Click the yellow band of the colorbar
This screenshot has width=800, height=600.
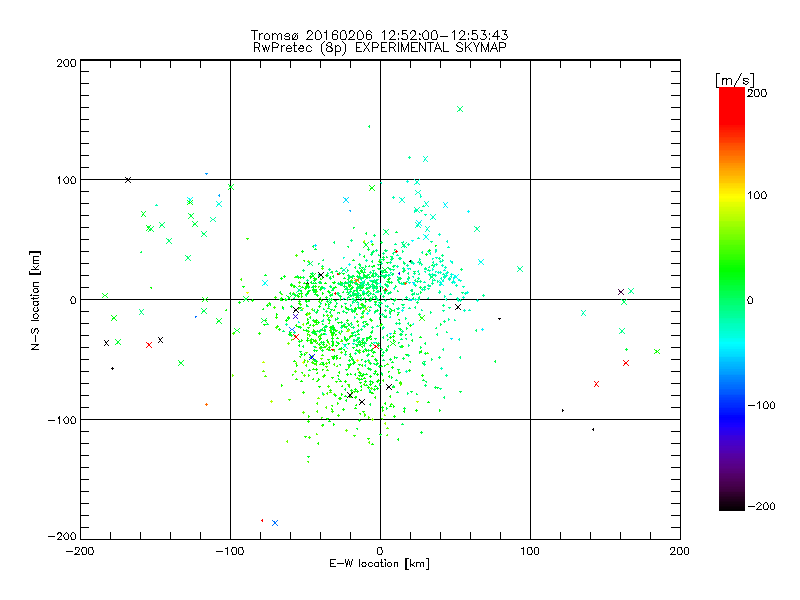732,196
